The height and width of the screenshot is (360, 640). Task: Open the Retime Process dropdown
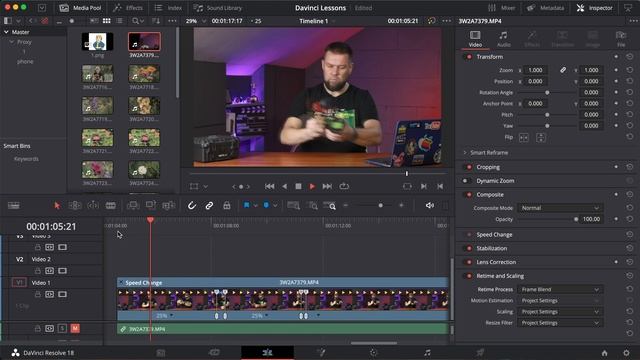pos(560,289)
